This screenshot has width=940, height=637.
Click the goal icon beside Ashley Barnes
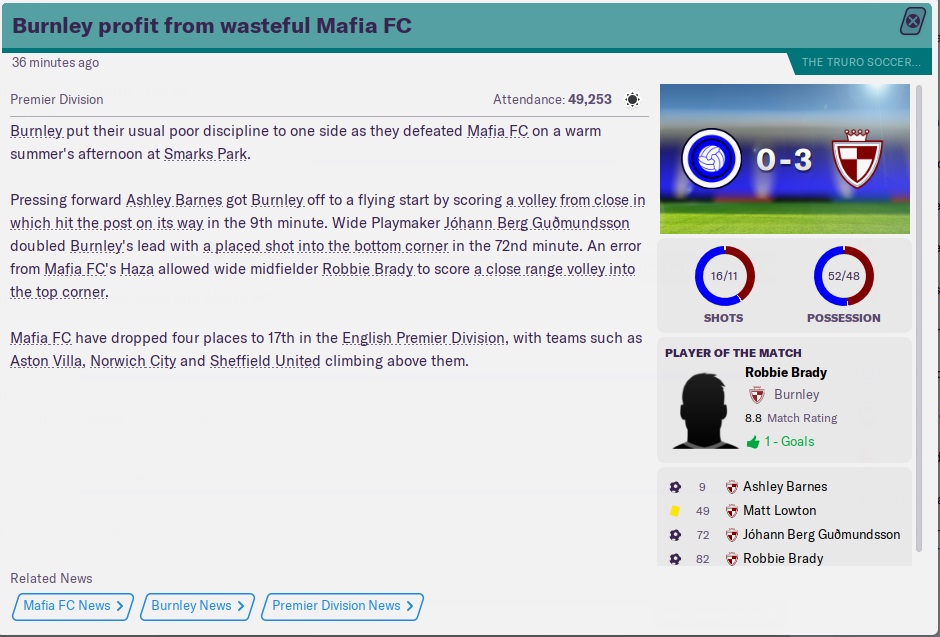click(x=675, y=487)
